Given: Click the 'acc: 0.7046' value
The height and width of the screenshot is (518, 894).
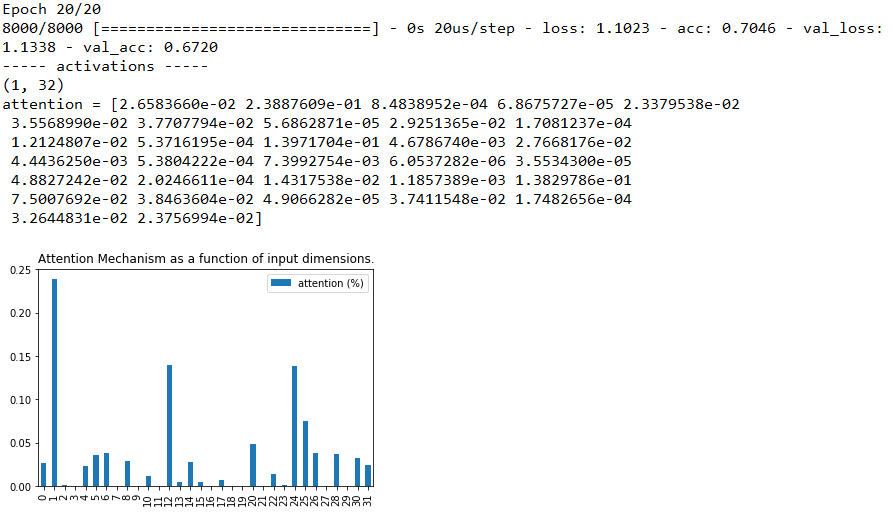Looking at the screenshot, I should 726,28.
